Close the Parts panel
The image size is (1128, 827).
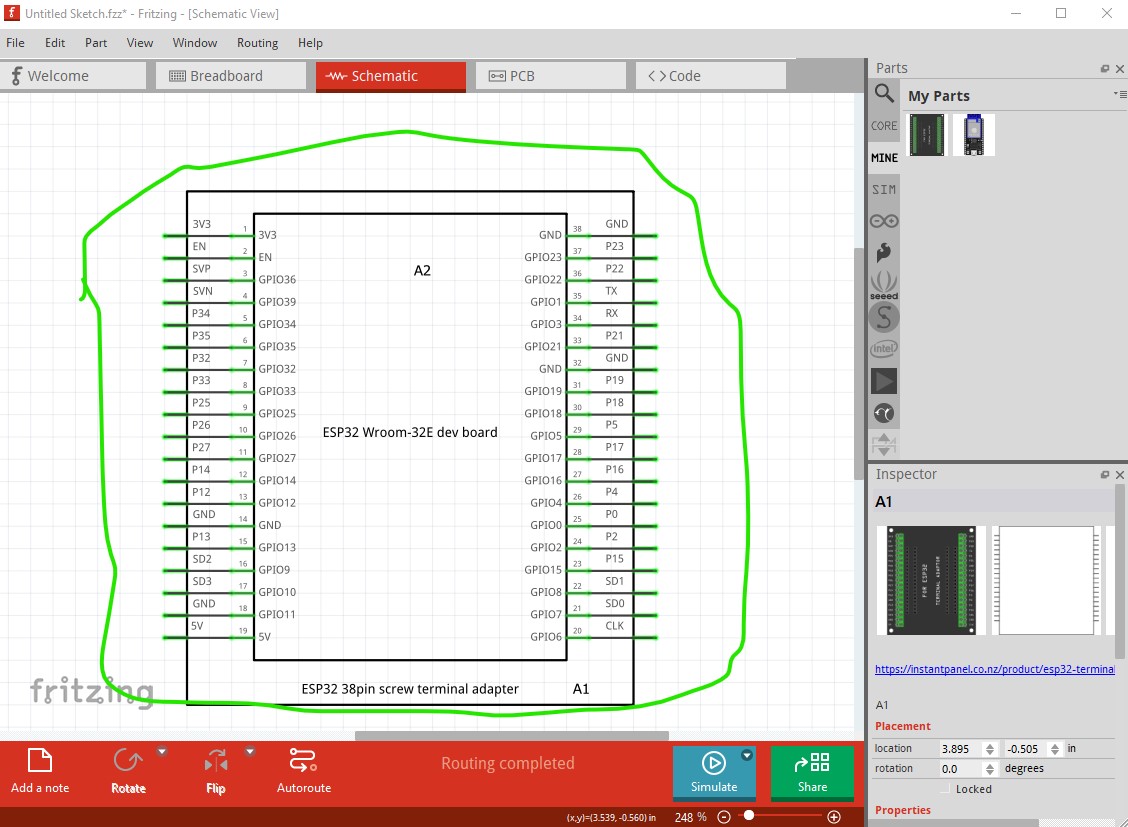(x=1119, y=68)
